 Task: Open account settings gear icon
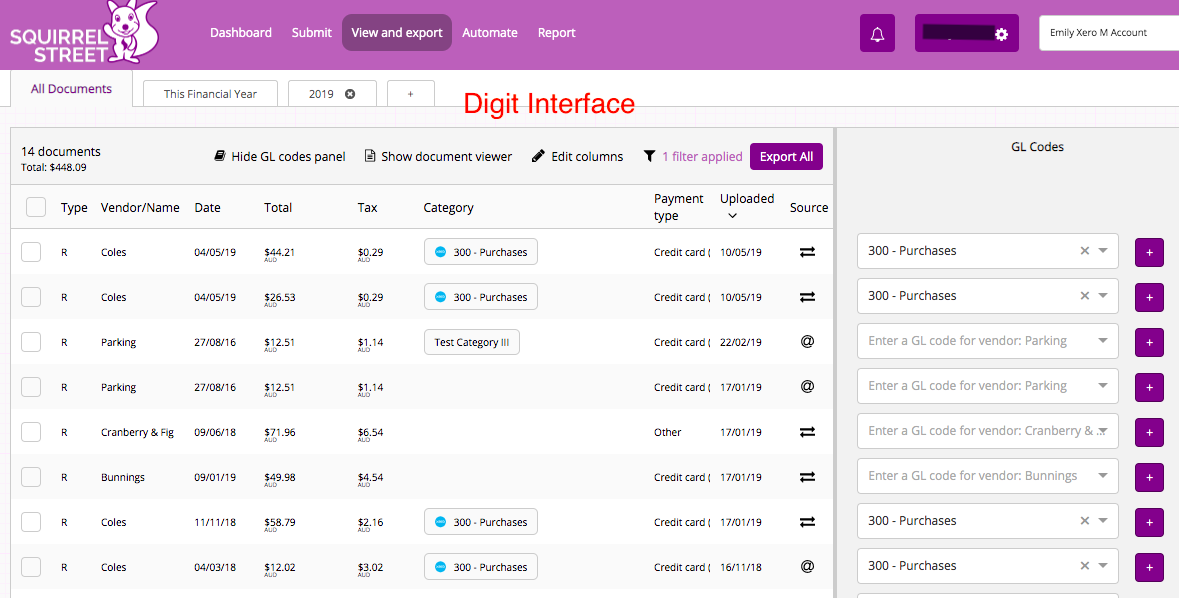coord(1001,35)
